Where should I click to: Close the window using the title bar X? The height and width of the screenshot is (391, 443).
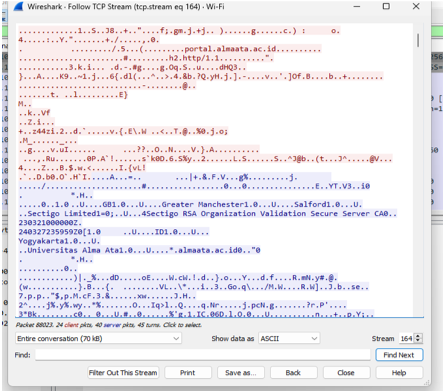coord(416,6)
